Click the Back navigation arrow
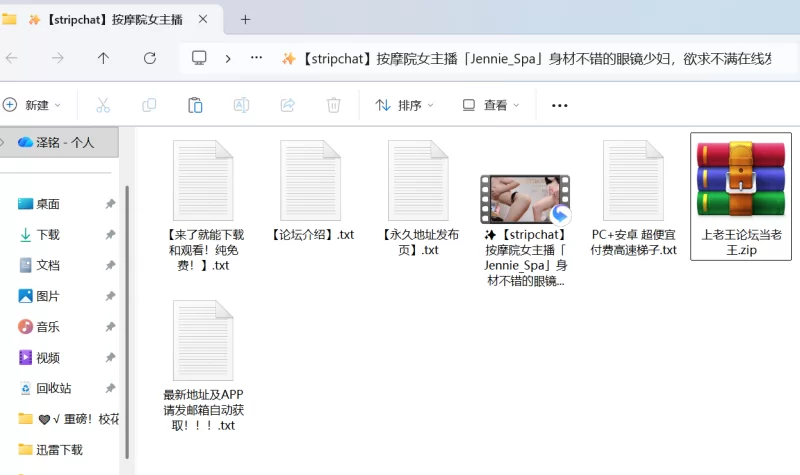 (x=11, y=58)
